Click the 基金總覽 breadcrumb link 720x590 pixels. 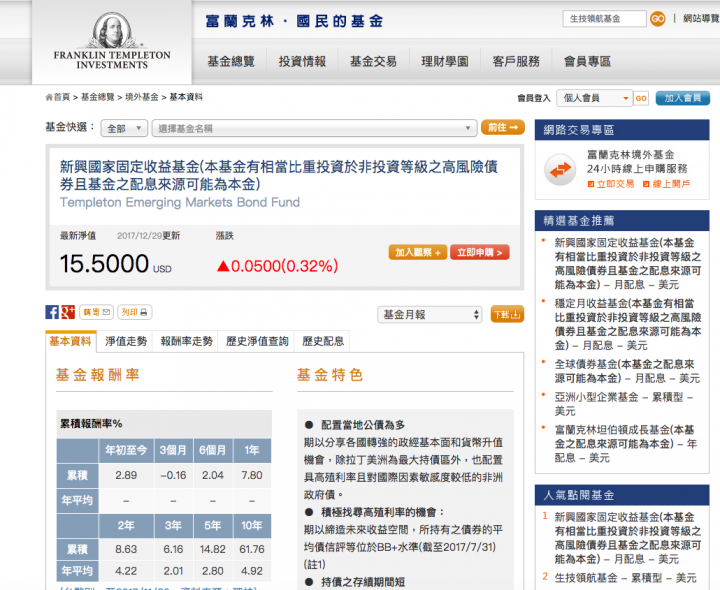(x=97, y=97)
